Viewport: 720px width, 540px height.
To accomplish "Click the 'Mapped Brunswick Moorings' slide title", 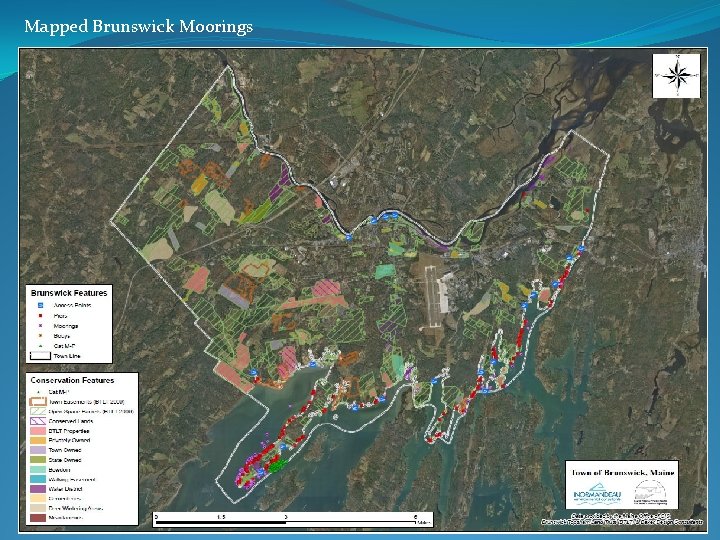I will point(138,27).
